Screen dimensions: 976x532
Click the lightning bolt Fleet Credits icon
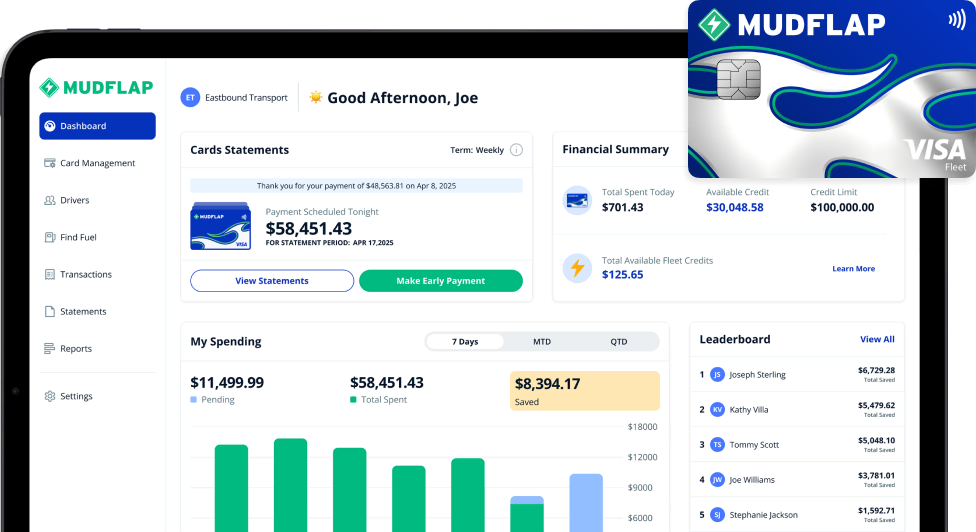577,268
